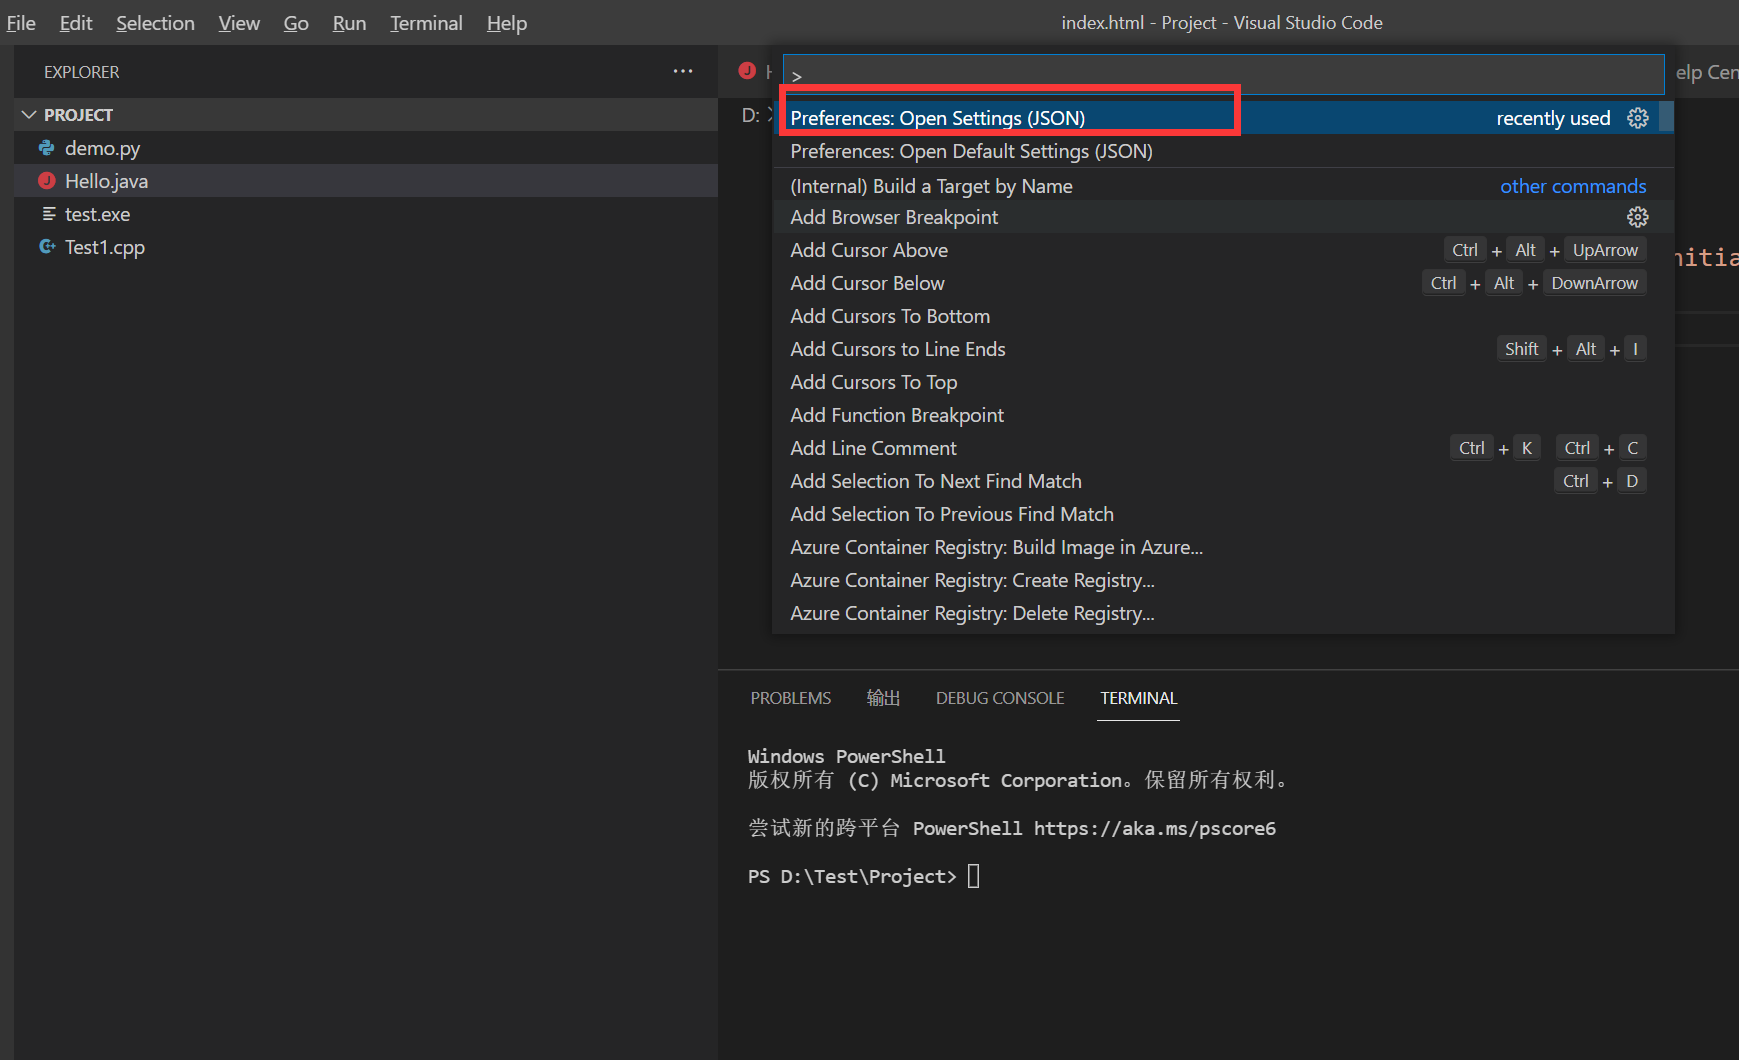Open the Edit menu
Image resolution: width=1739 pixels, height=1060 pixels.
tap(76, 23)
